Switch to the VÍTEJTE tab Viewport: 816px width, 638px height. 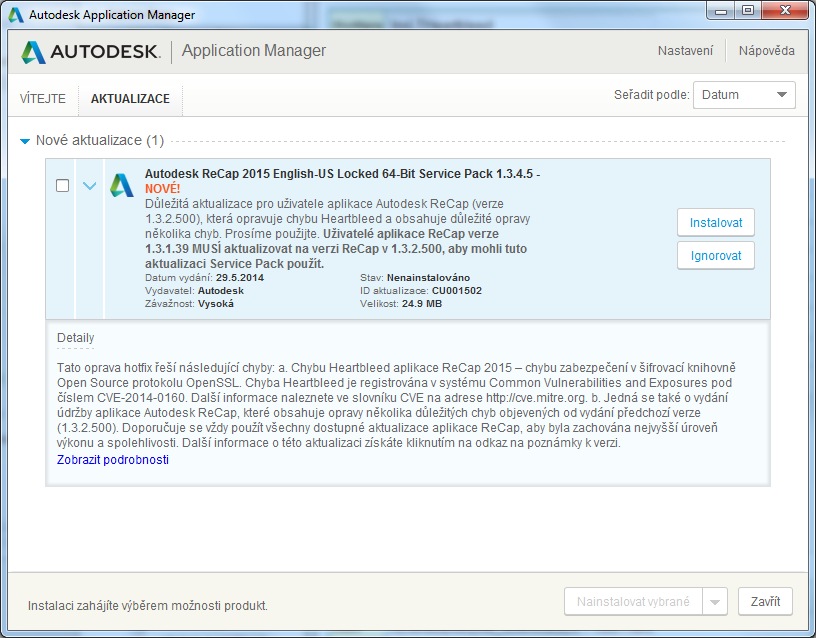[43, 99]
